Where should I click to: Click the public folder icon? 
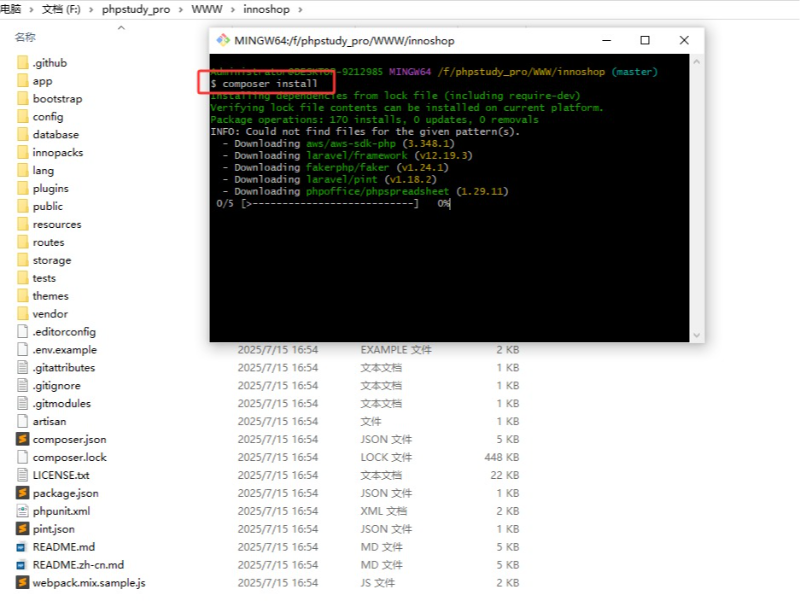click(x=22, y=206)
